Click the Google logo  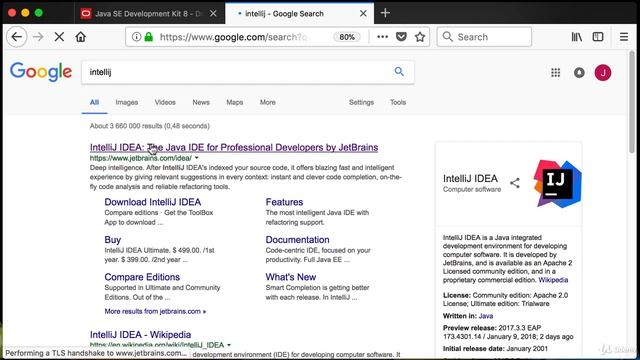pyautogui.click(x=41, y=72)
